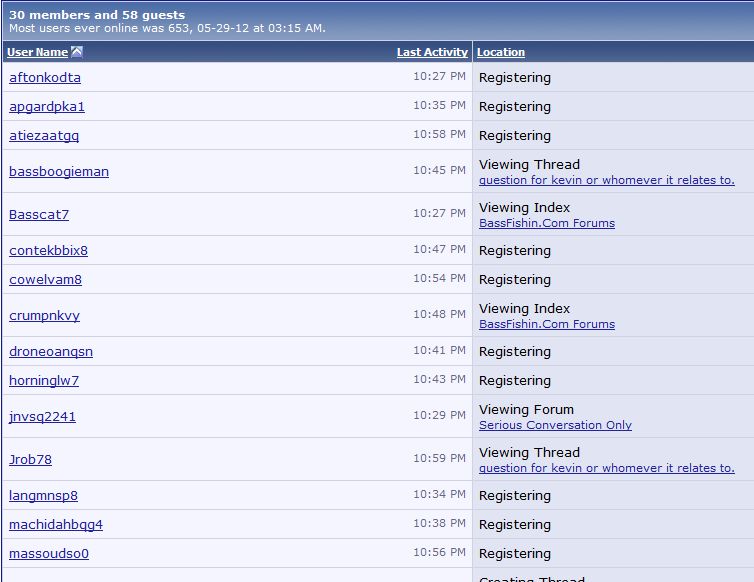The image size is (754, 582).
Task: Open contekbbix8 profile
Action: click(48, 251)
